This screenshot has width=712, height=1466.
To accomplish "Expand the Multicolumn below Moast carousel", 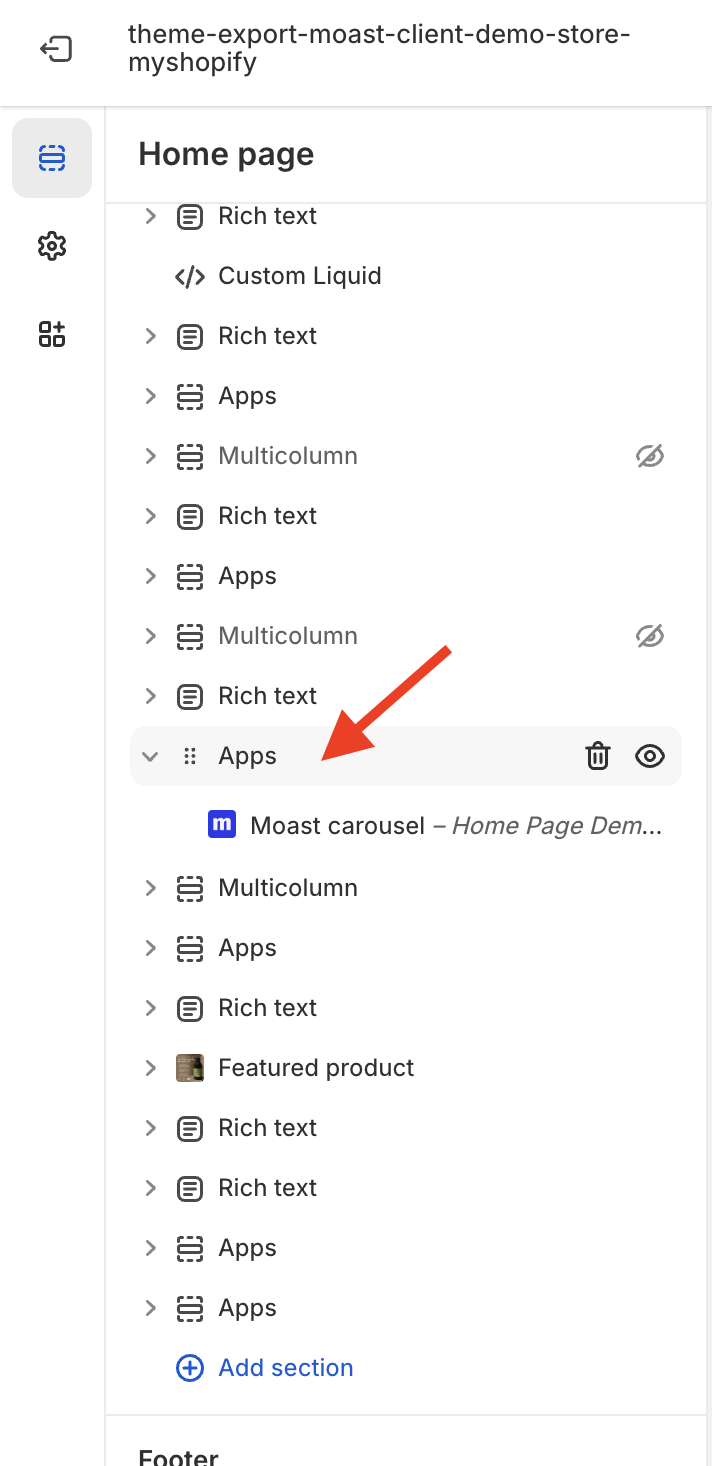I will [151, 888].
